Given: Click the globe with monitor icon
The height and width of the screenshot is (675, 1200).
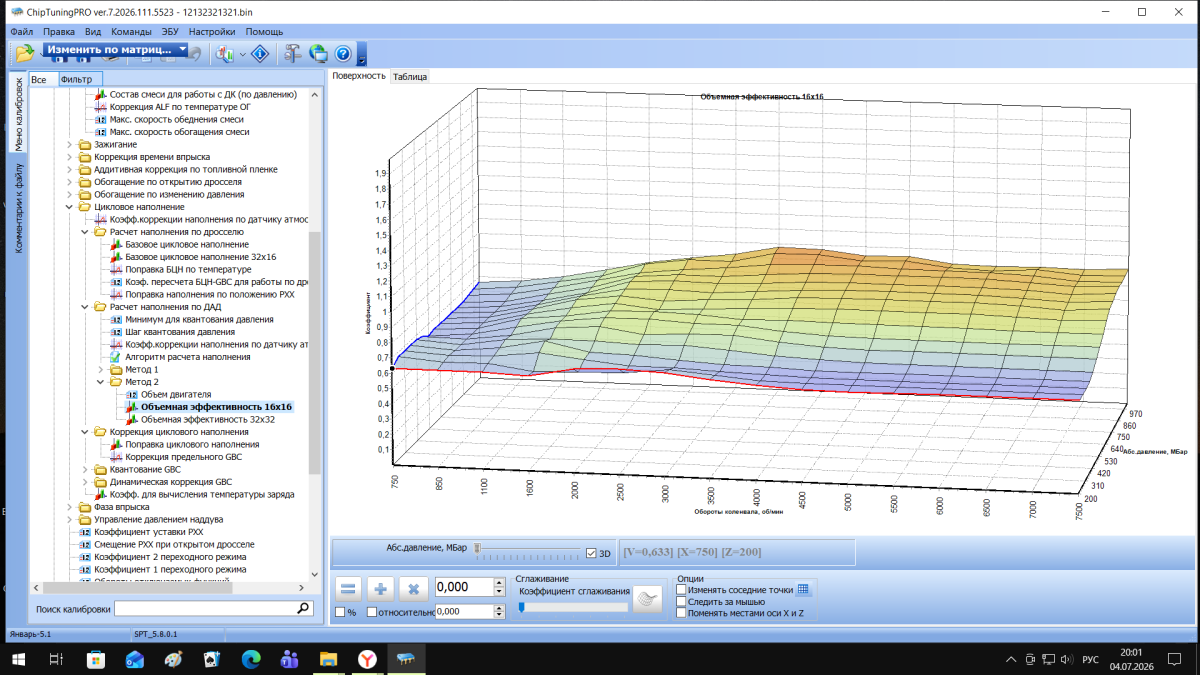Looking at the screenshot, I should [319, 54].
